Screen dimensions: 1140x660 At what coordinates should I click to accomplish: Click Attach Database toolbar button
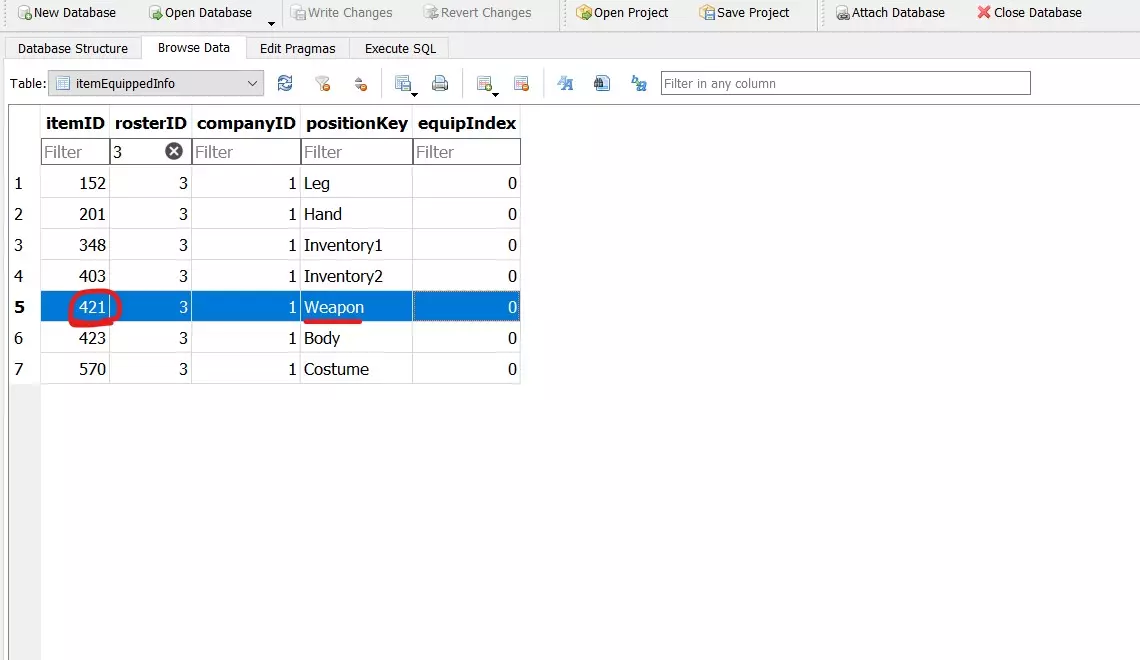point(890,12)
